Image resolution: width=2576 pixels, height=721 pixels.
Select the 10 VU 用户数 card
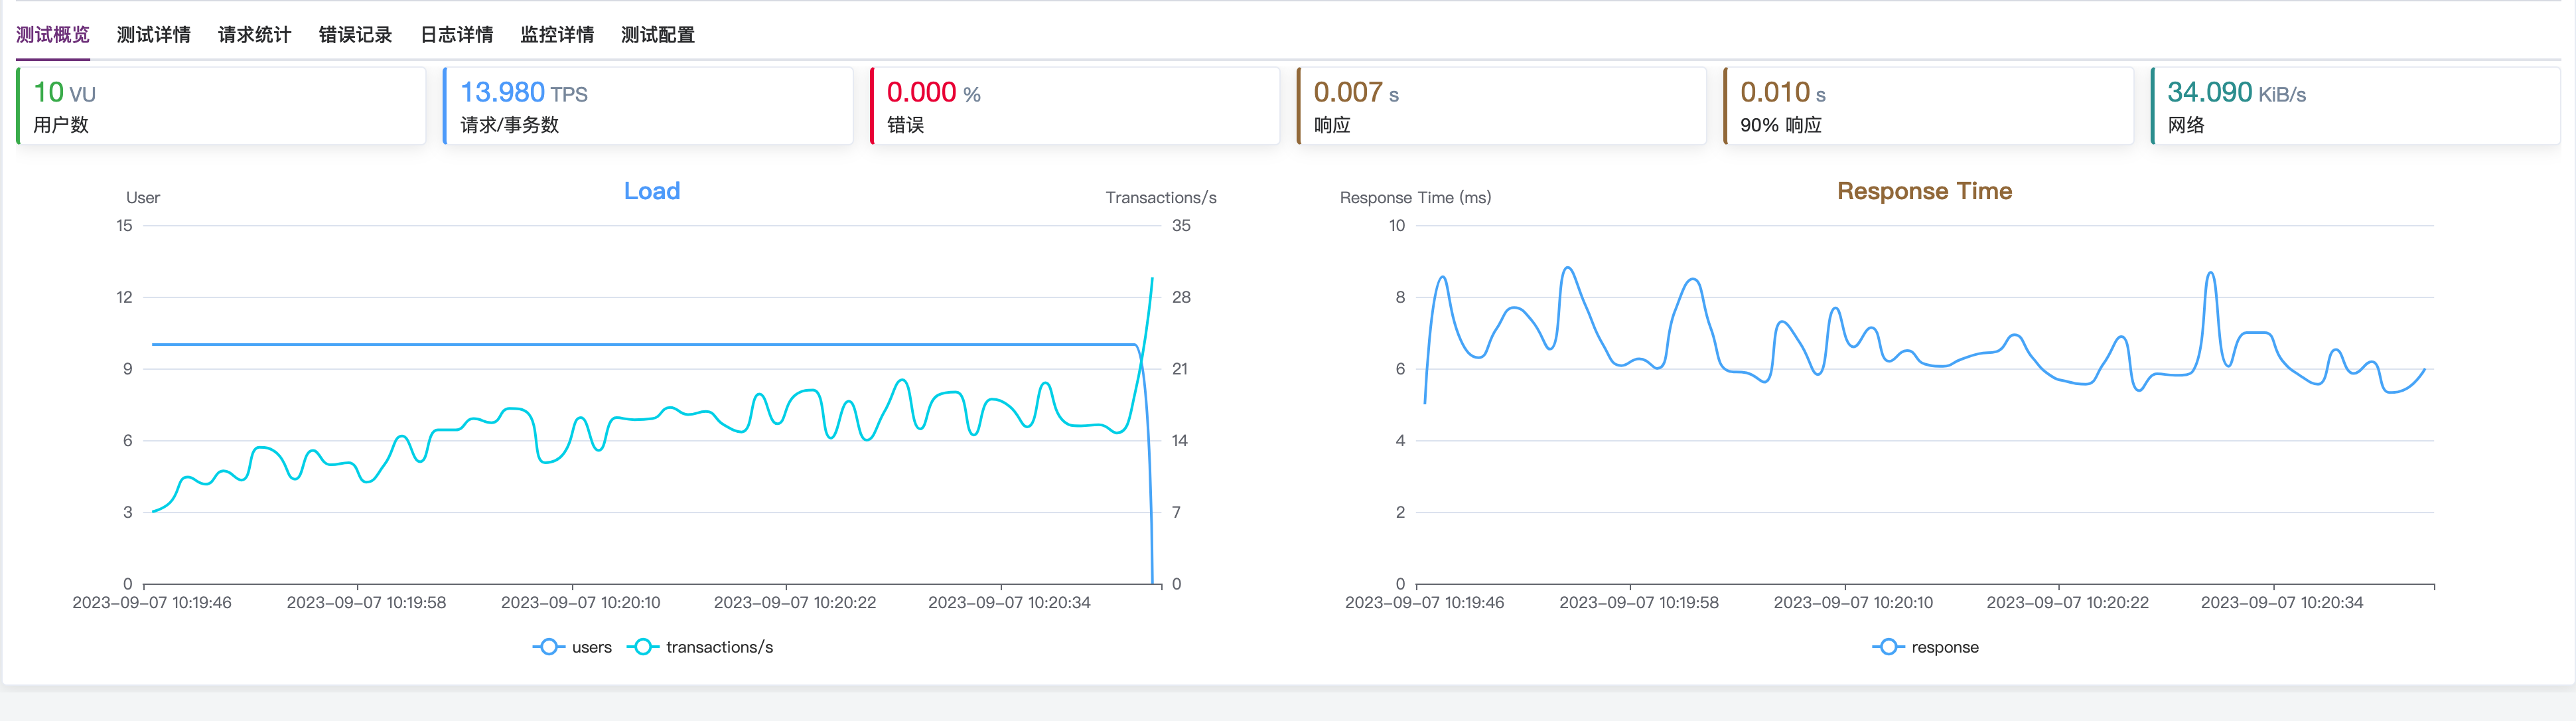point(221,106)
